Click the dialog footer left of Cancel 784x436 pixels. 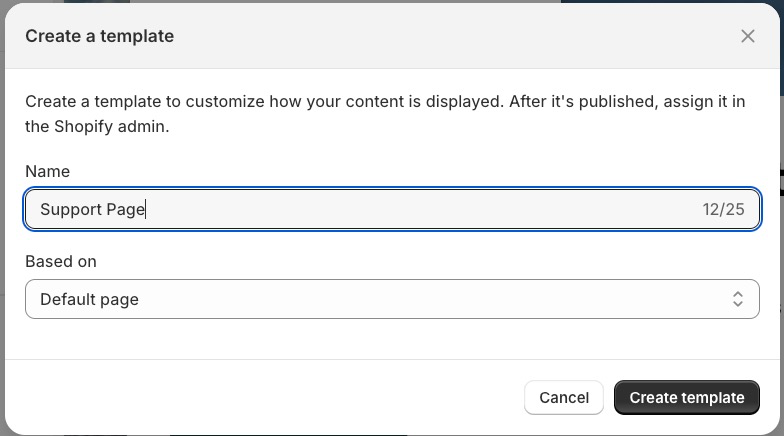tap(260, 397)
